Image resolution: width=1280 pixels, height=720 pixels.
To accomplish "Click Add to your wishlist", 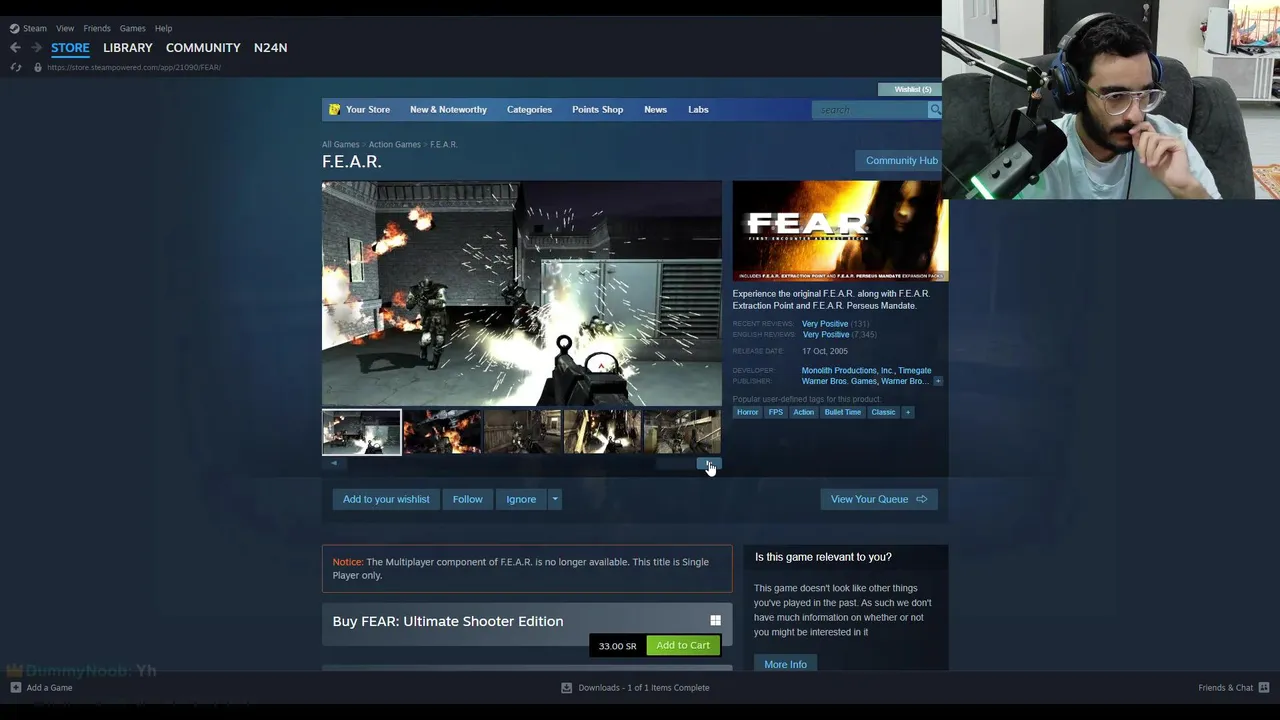I will [x=386, y=499].
